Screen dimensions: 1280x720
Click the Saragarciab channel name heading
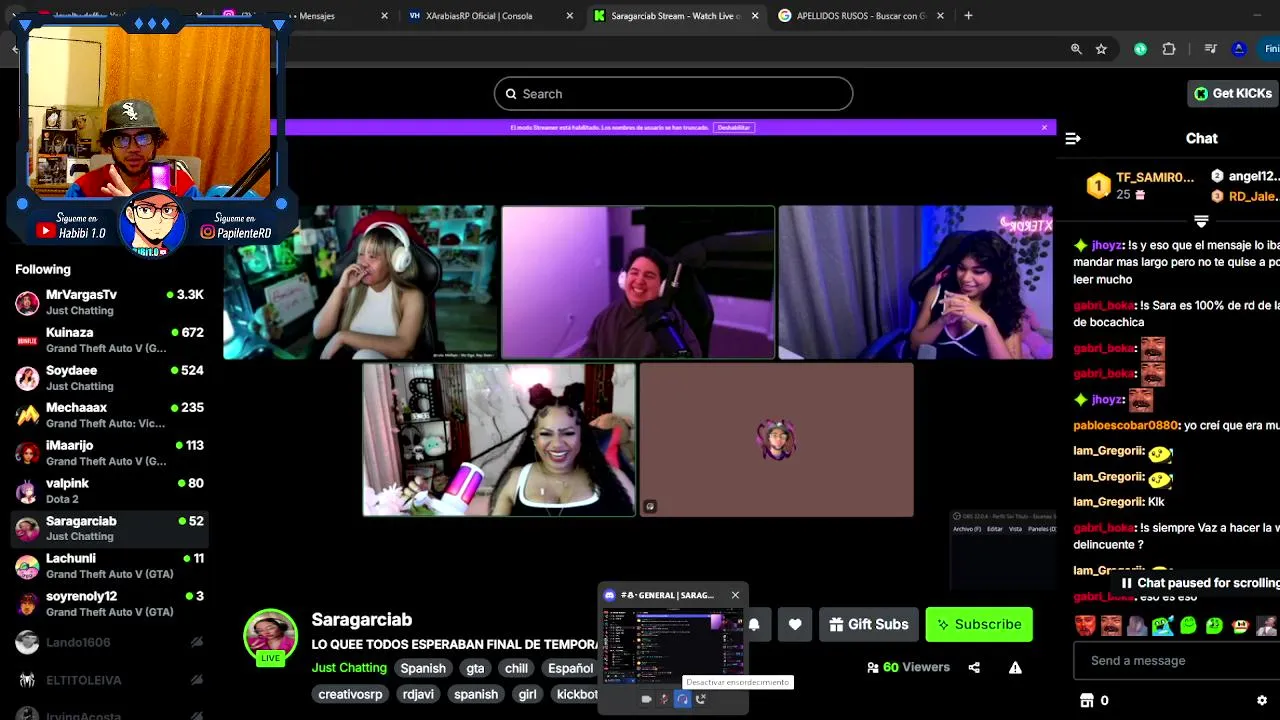pos(361,620)
